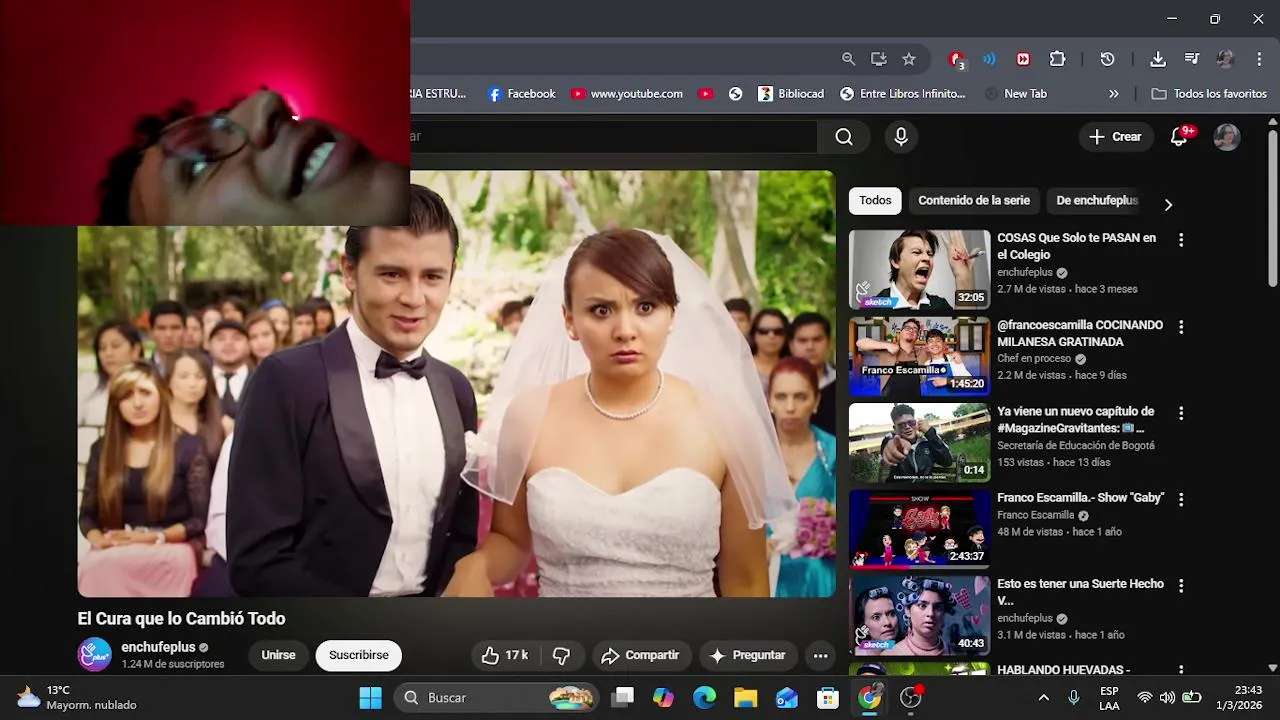Open the YouTube account avatar menu
Viewport: 1280px width, 720px height.
[1227, 137]
